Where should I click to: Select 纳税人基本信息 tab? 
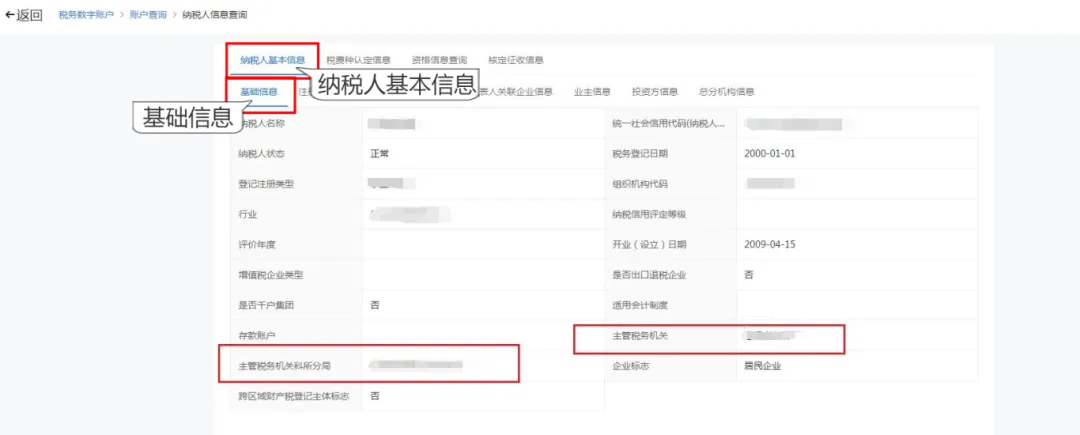pyautogui.click(x=272, y=60)
